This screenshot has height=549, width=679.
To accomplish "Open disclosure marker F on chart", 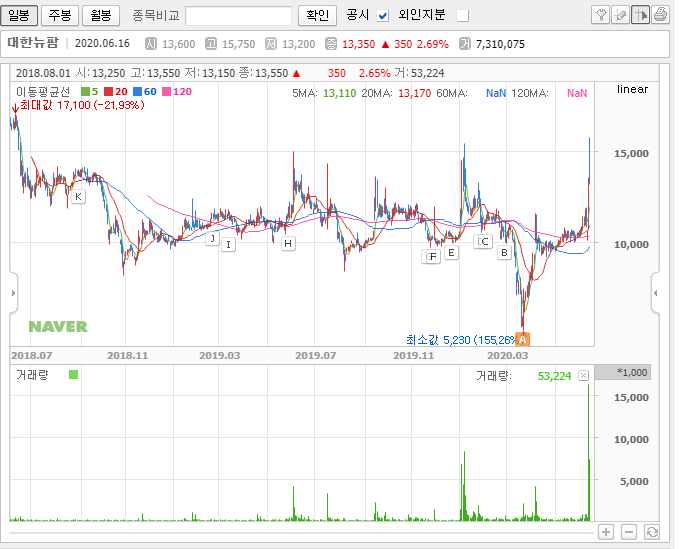I will tap(432, 257).
